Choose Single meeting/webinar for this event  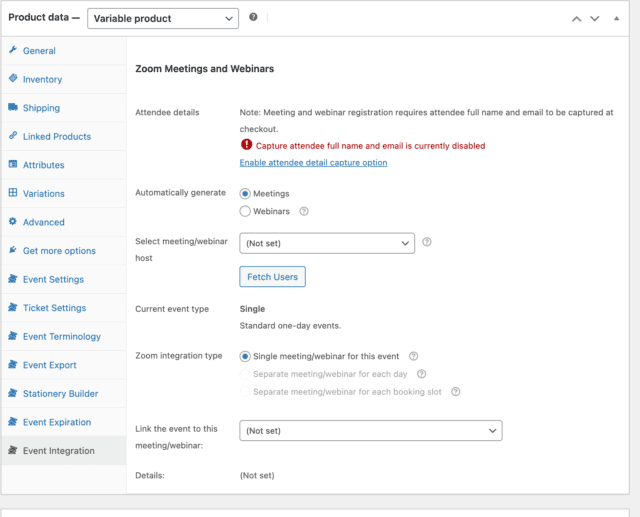(245, 356)
